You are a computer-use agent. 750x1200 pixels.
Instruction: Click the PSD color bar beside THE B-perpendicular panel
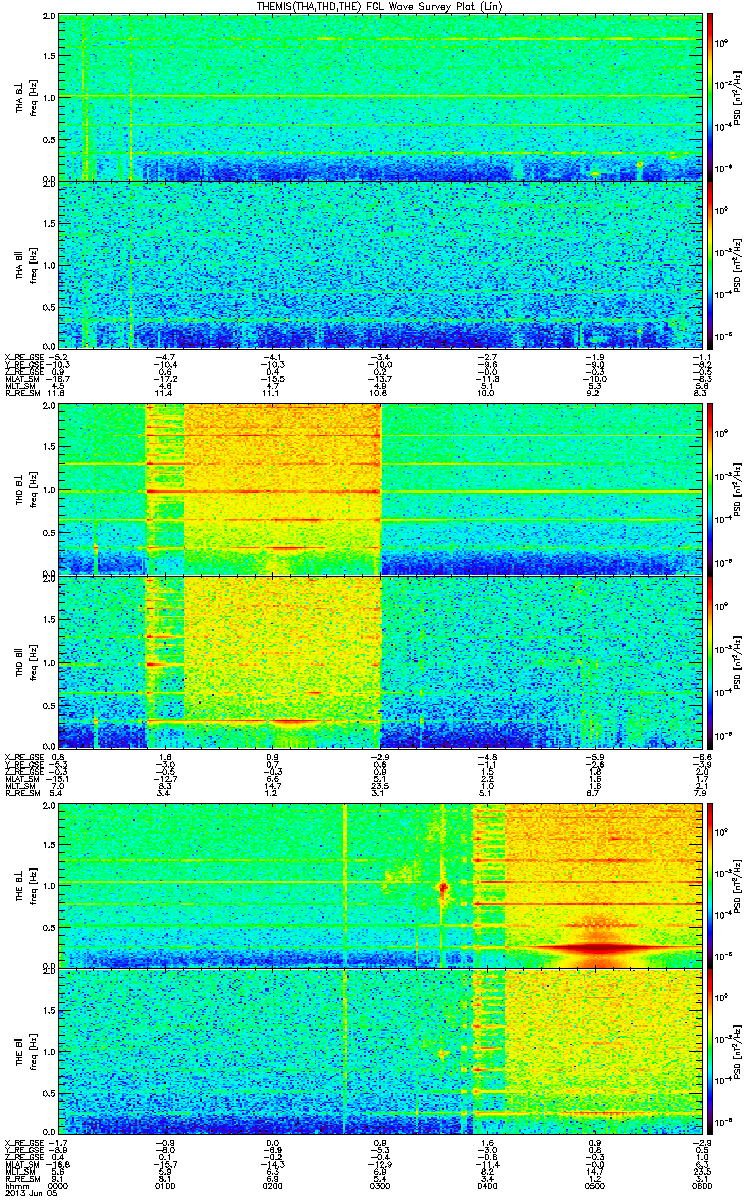point(710,885)
